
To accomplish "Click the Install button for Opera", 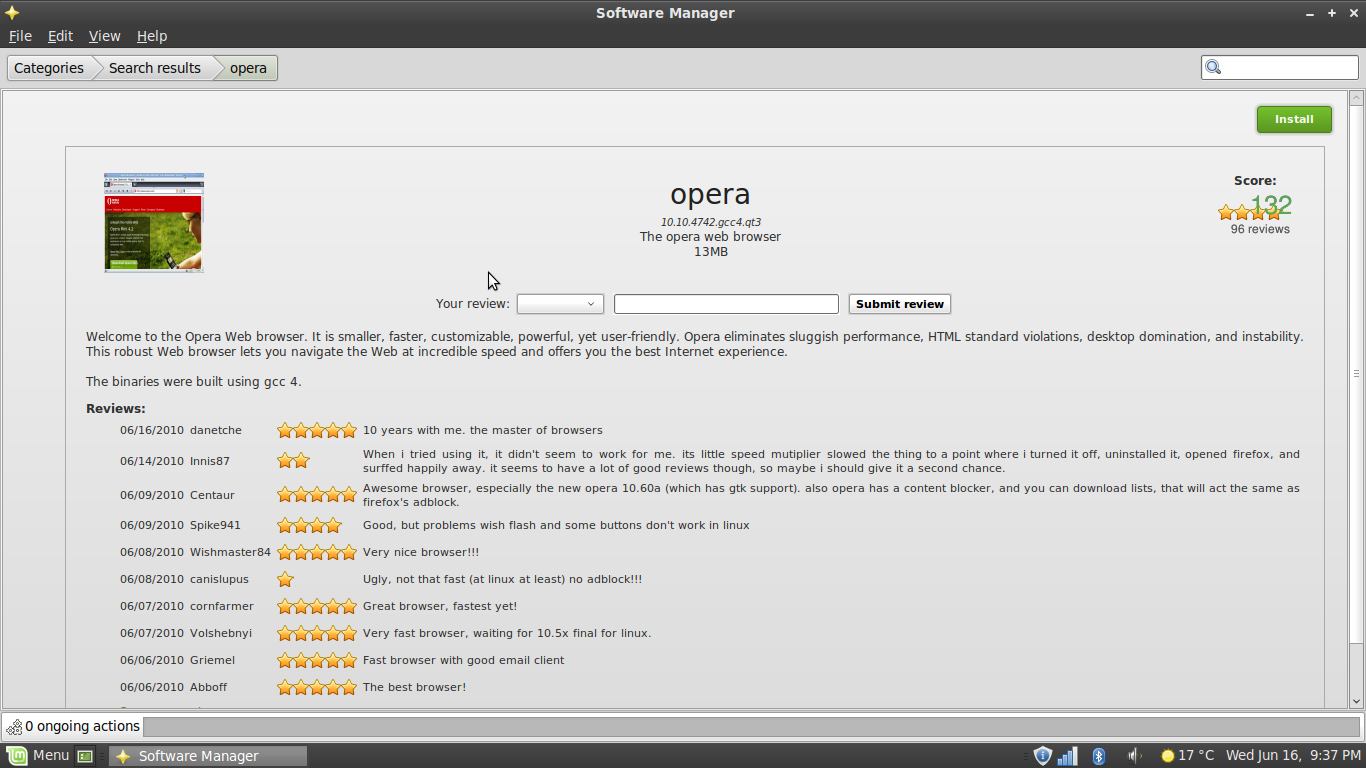I will pos(1294,119).
